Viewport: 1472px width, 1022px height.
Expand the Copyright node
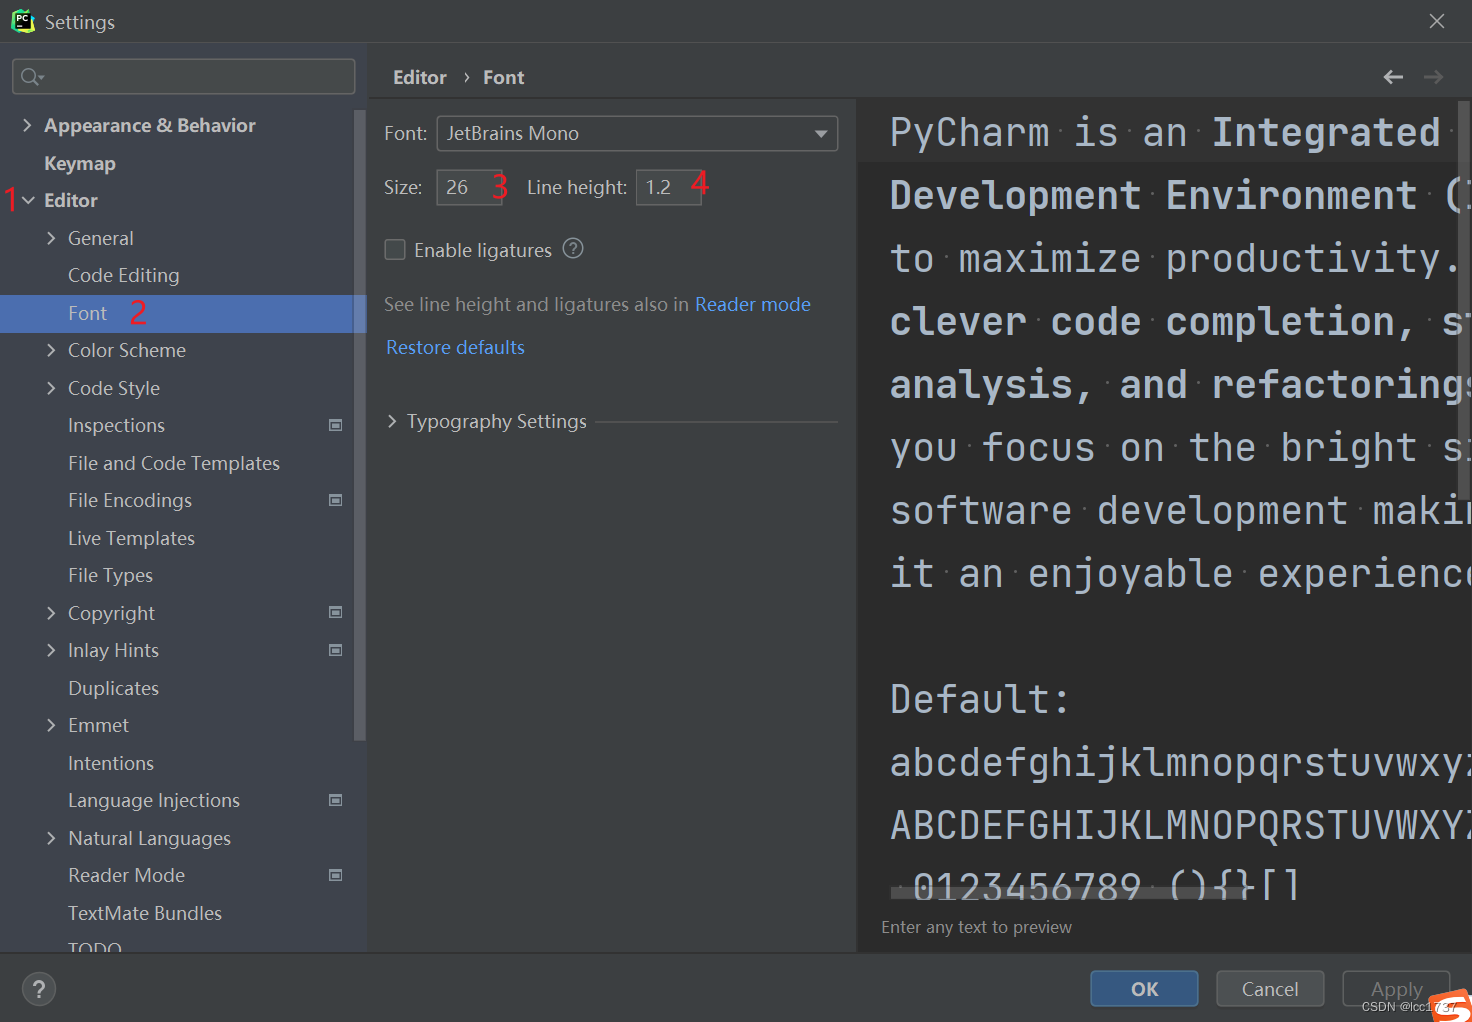(x=51, y=613)
